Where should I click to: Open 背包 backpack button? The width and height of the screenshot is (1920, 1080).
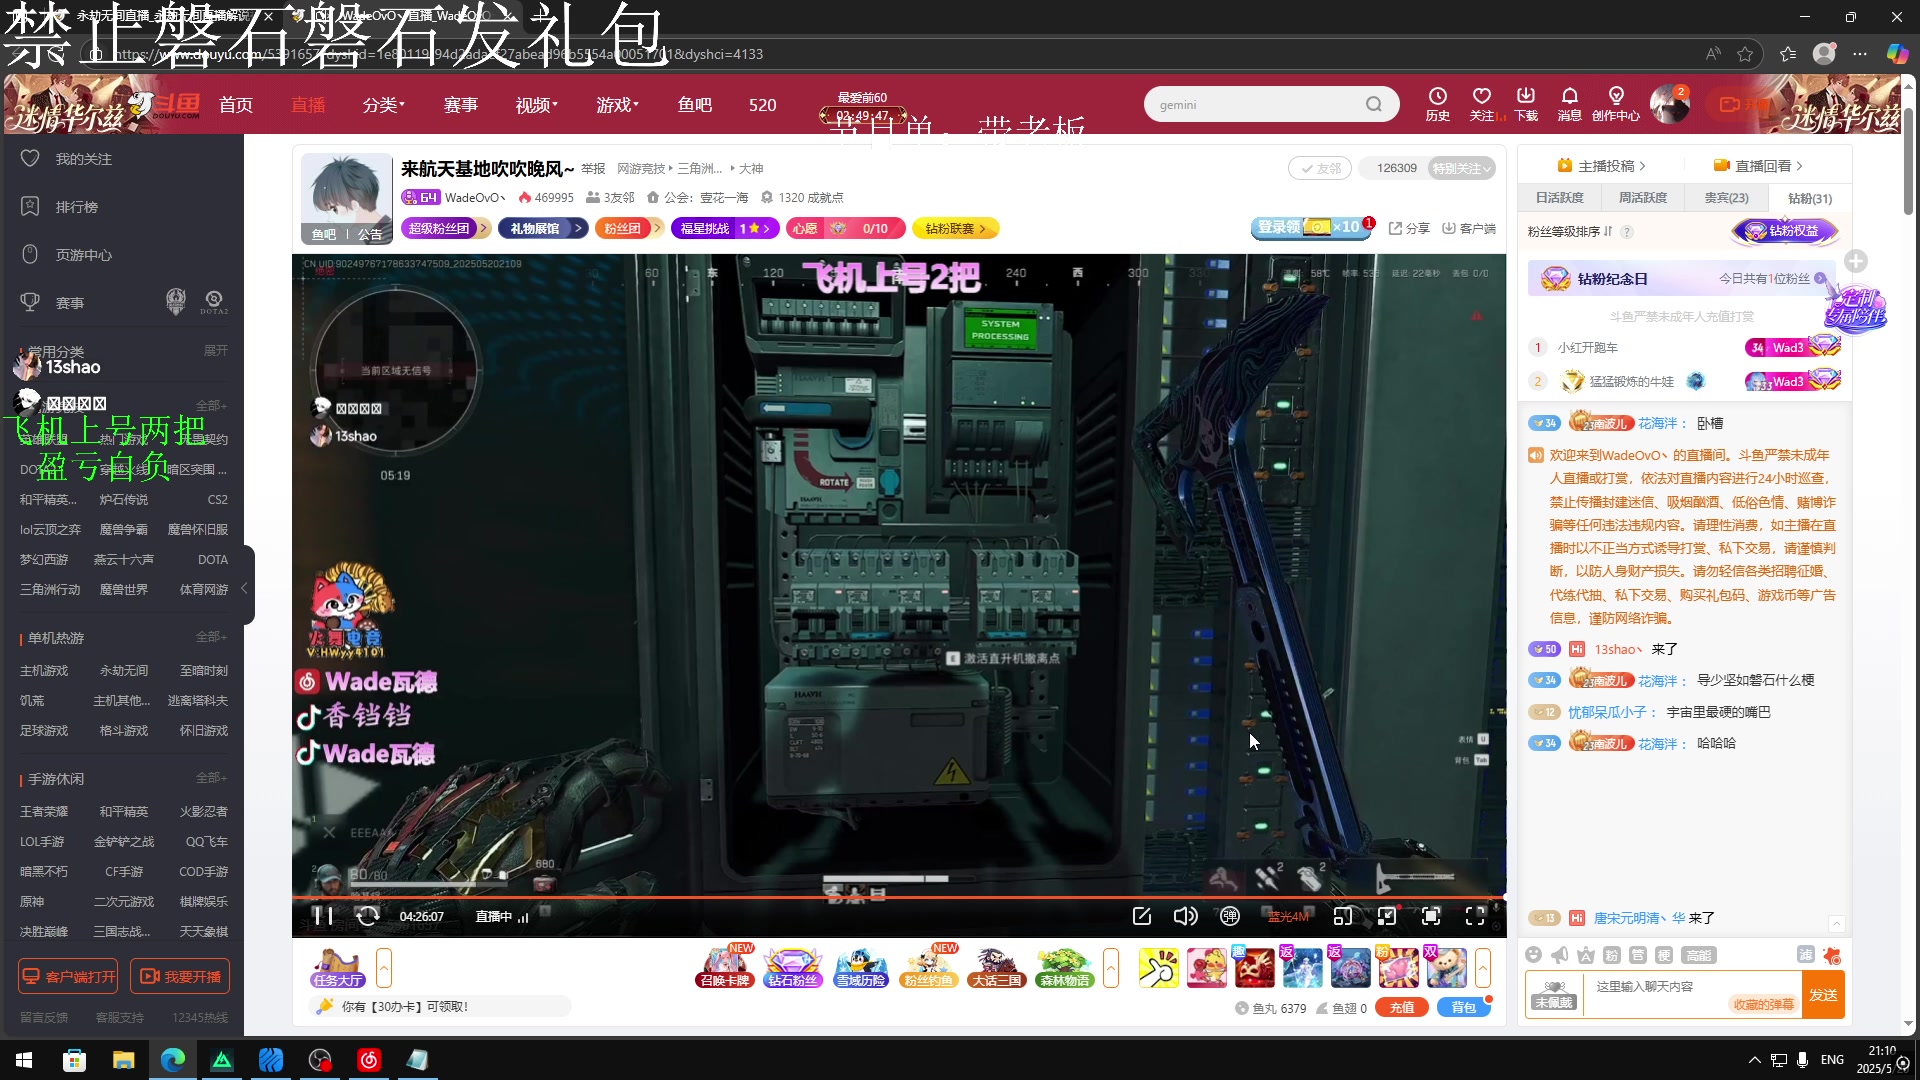pos(1464,1008)
